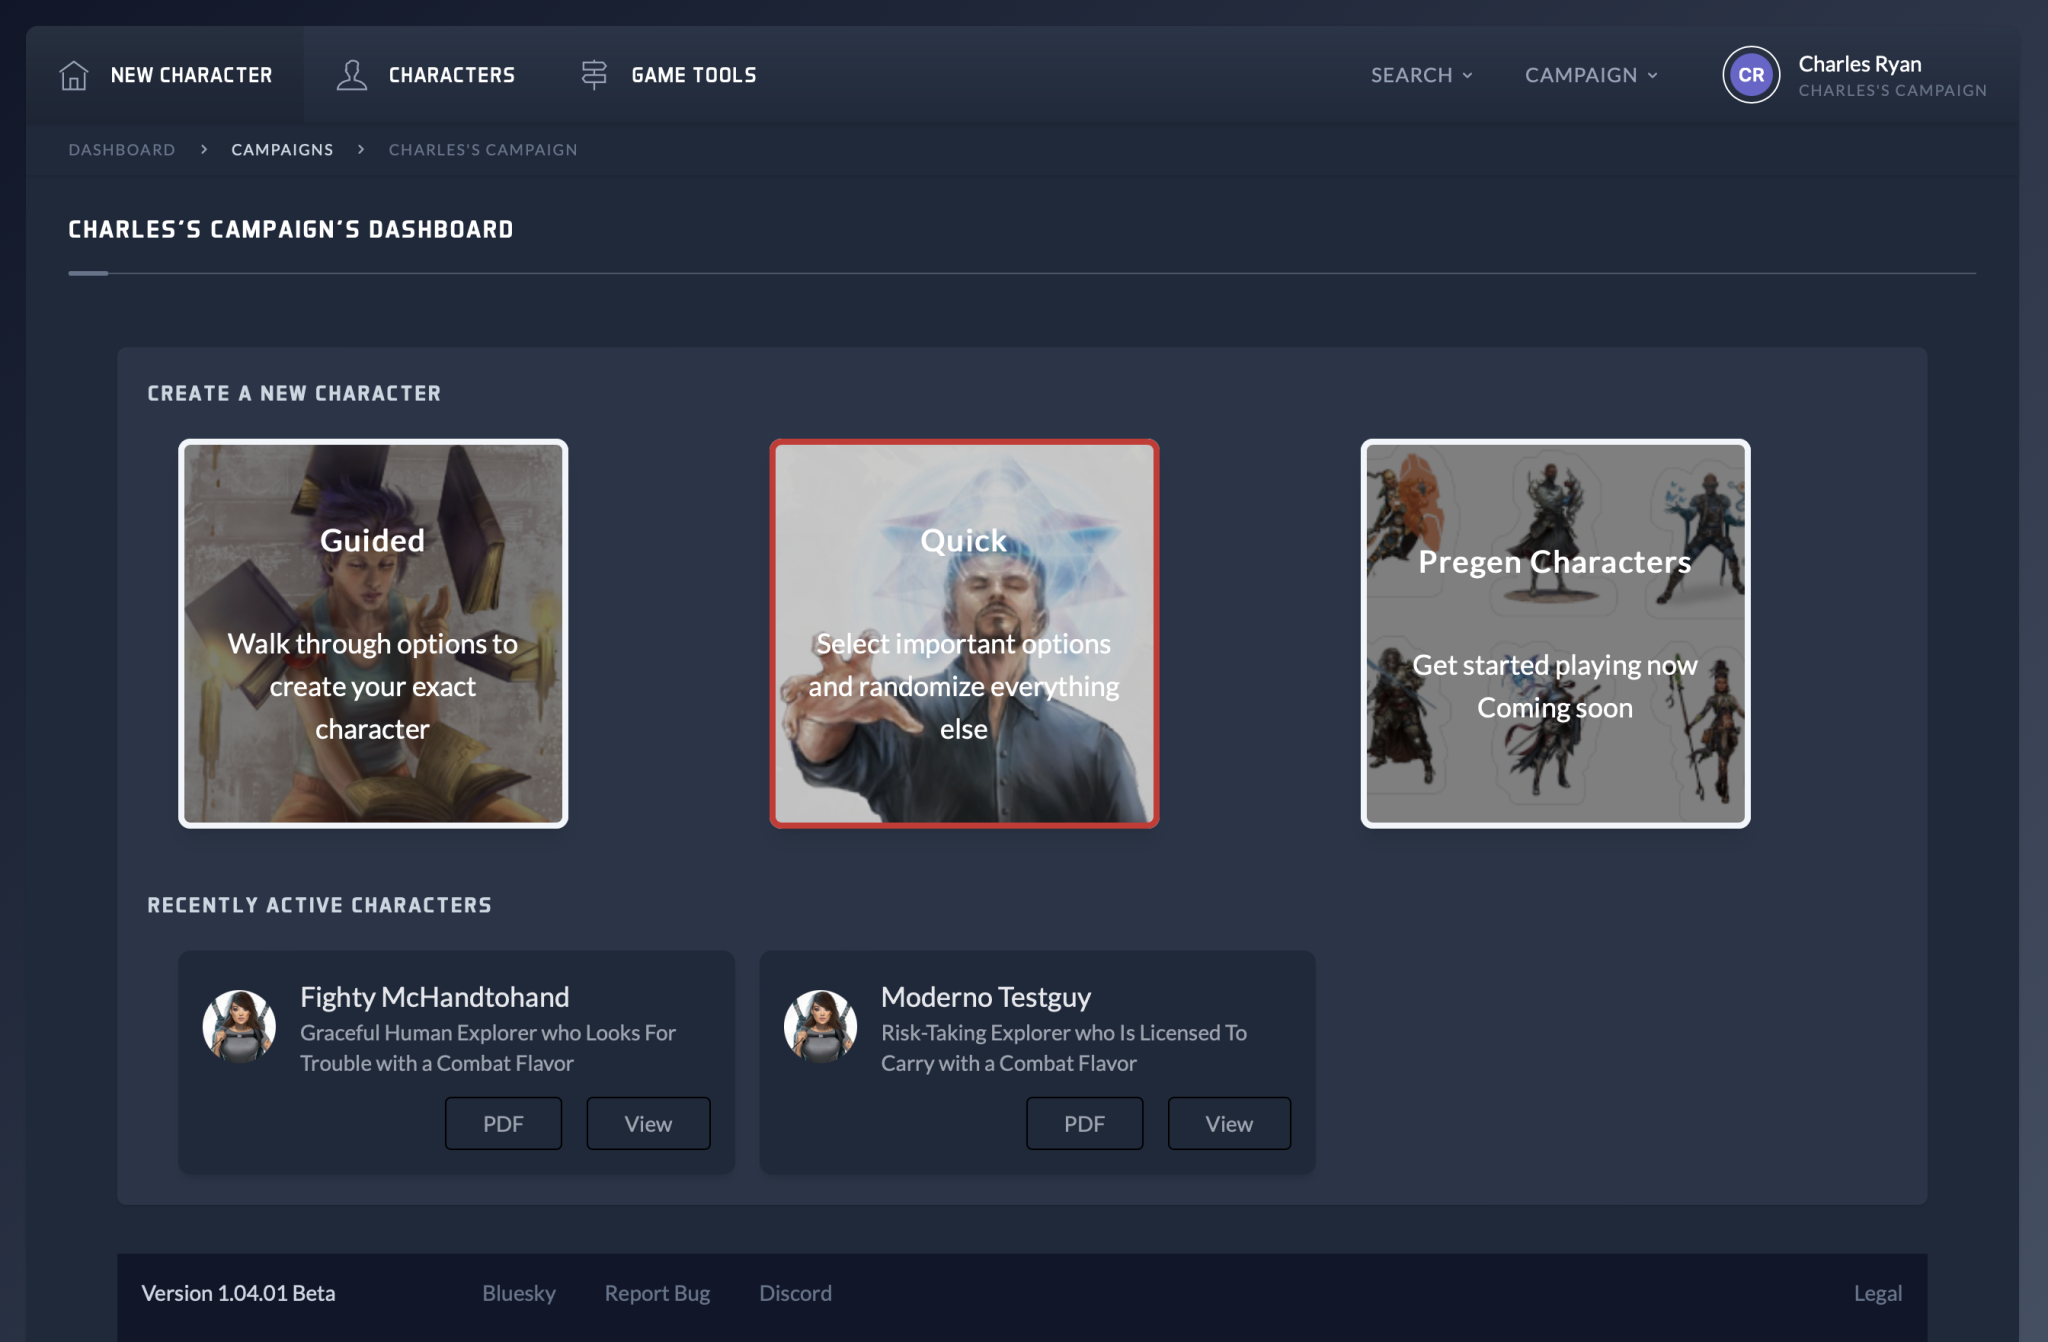Screen dimensions: 2048x1342
Task: Open the Game Tools menu item
Action: (693, 75)
